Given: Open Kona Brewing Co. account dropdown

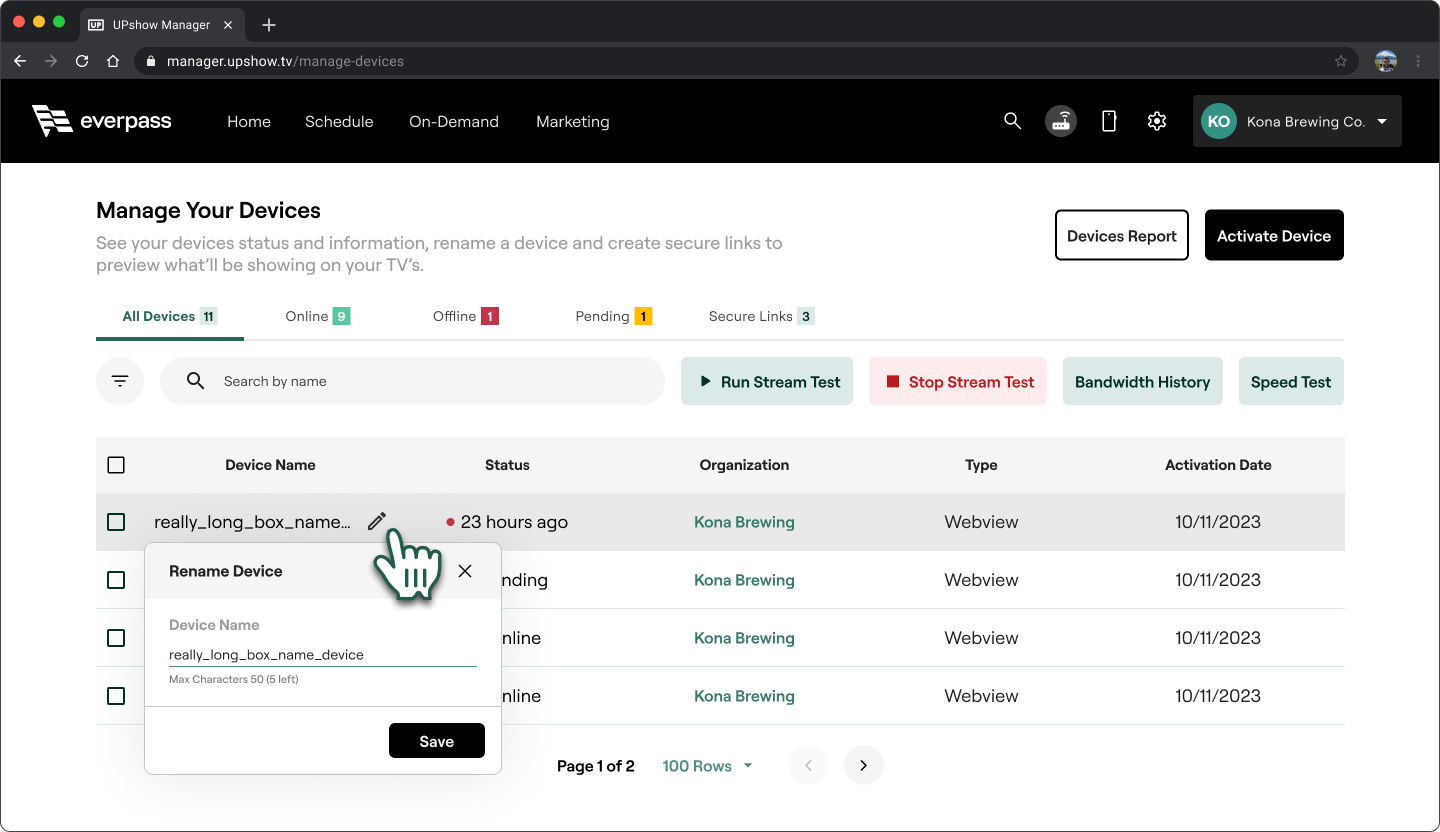Looking at the screenshot, I should 1297,121.
